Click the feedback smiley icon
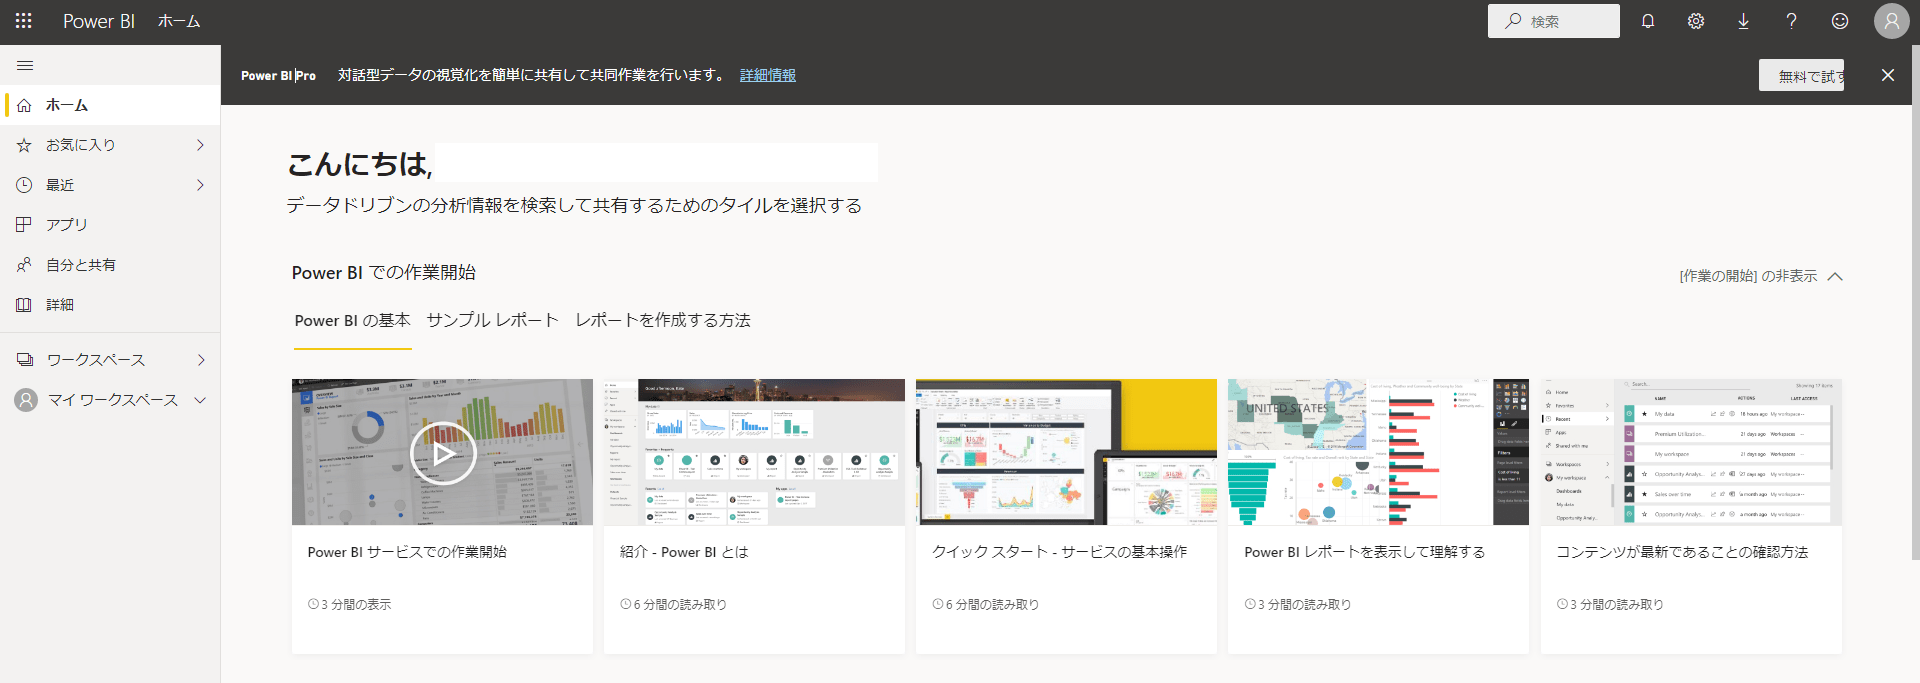This screenshot has width=1920, height=683. click(1840, 21)
